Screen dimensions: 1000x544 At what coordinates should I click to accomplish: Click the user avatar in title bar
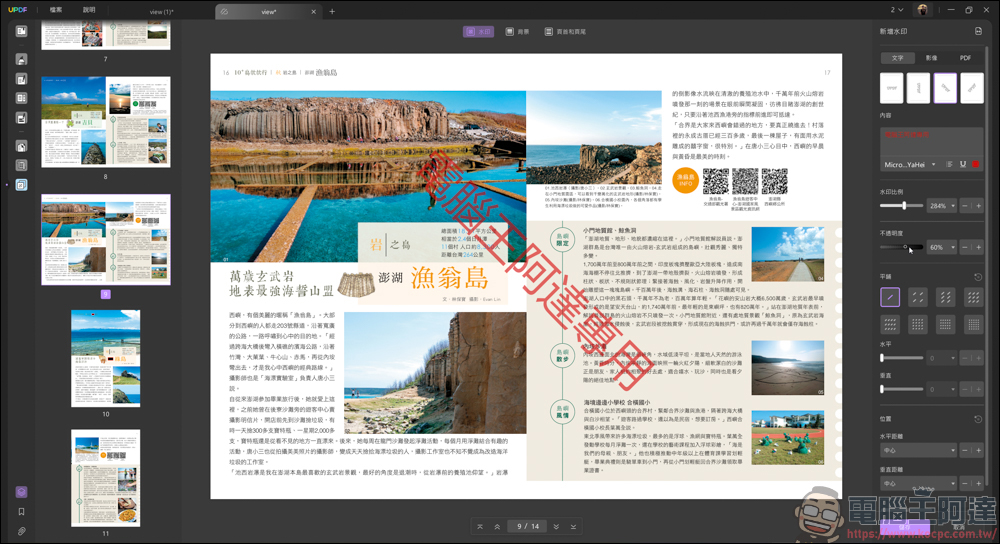922,10
